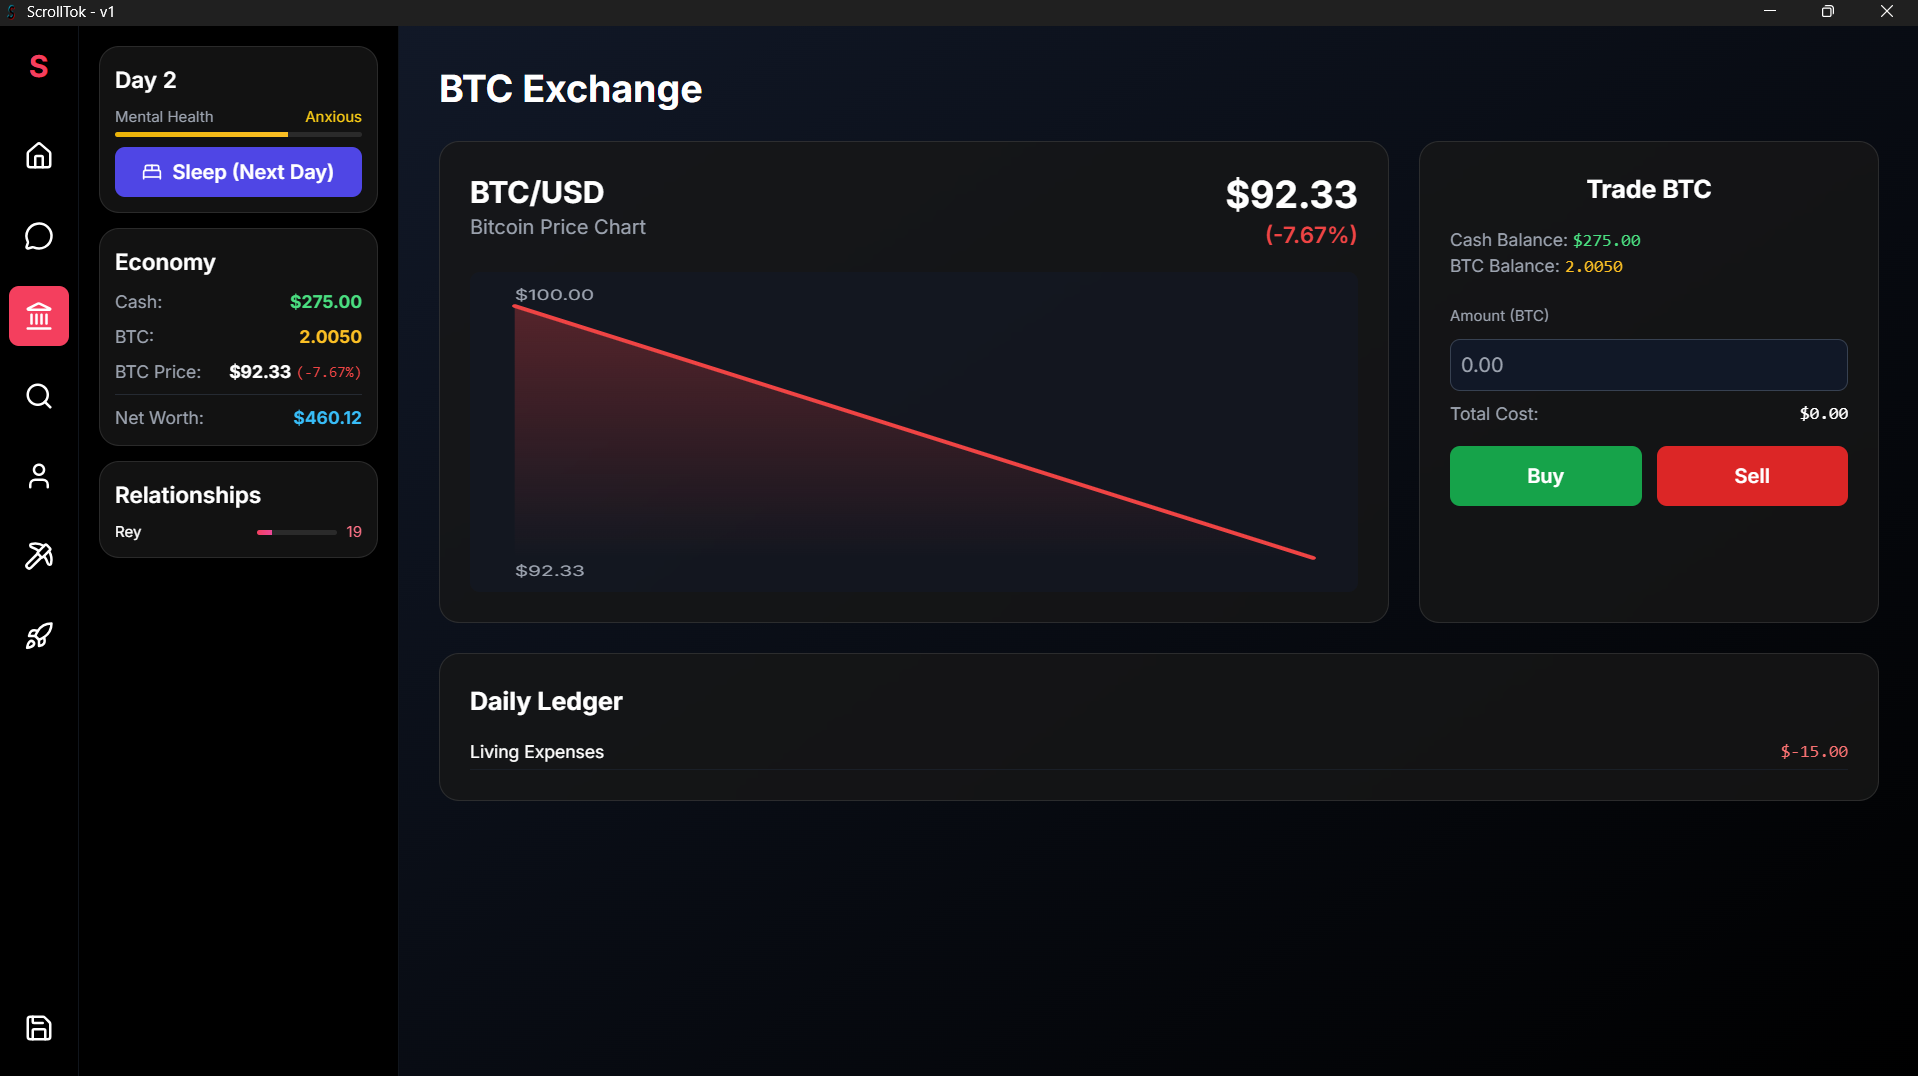Open the search magnifier sidebar icon
Viewport: 1918px width, 1076px height.
(39, 396)
